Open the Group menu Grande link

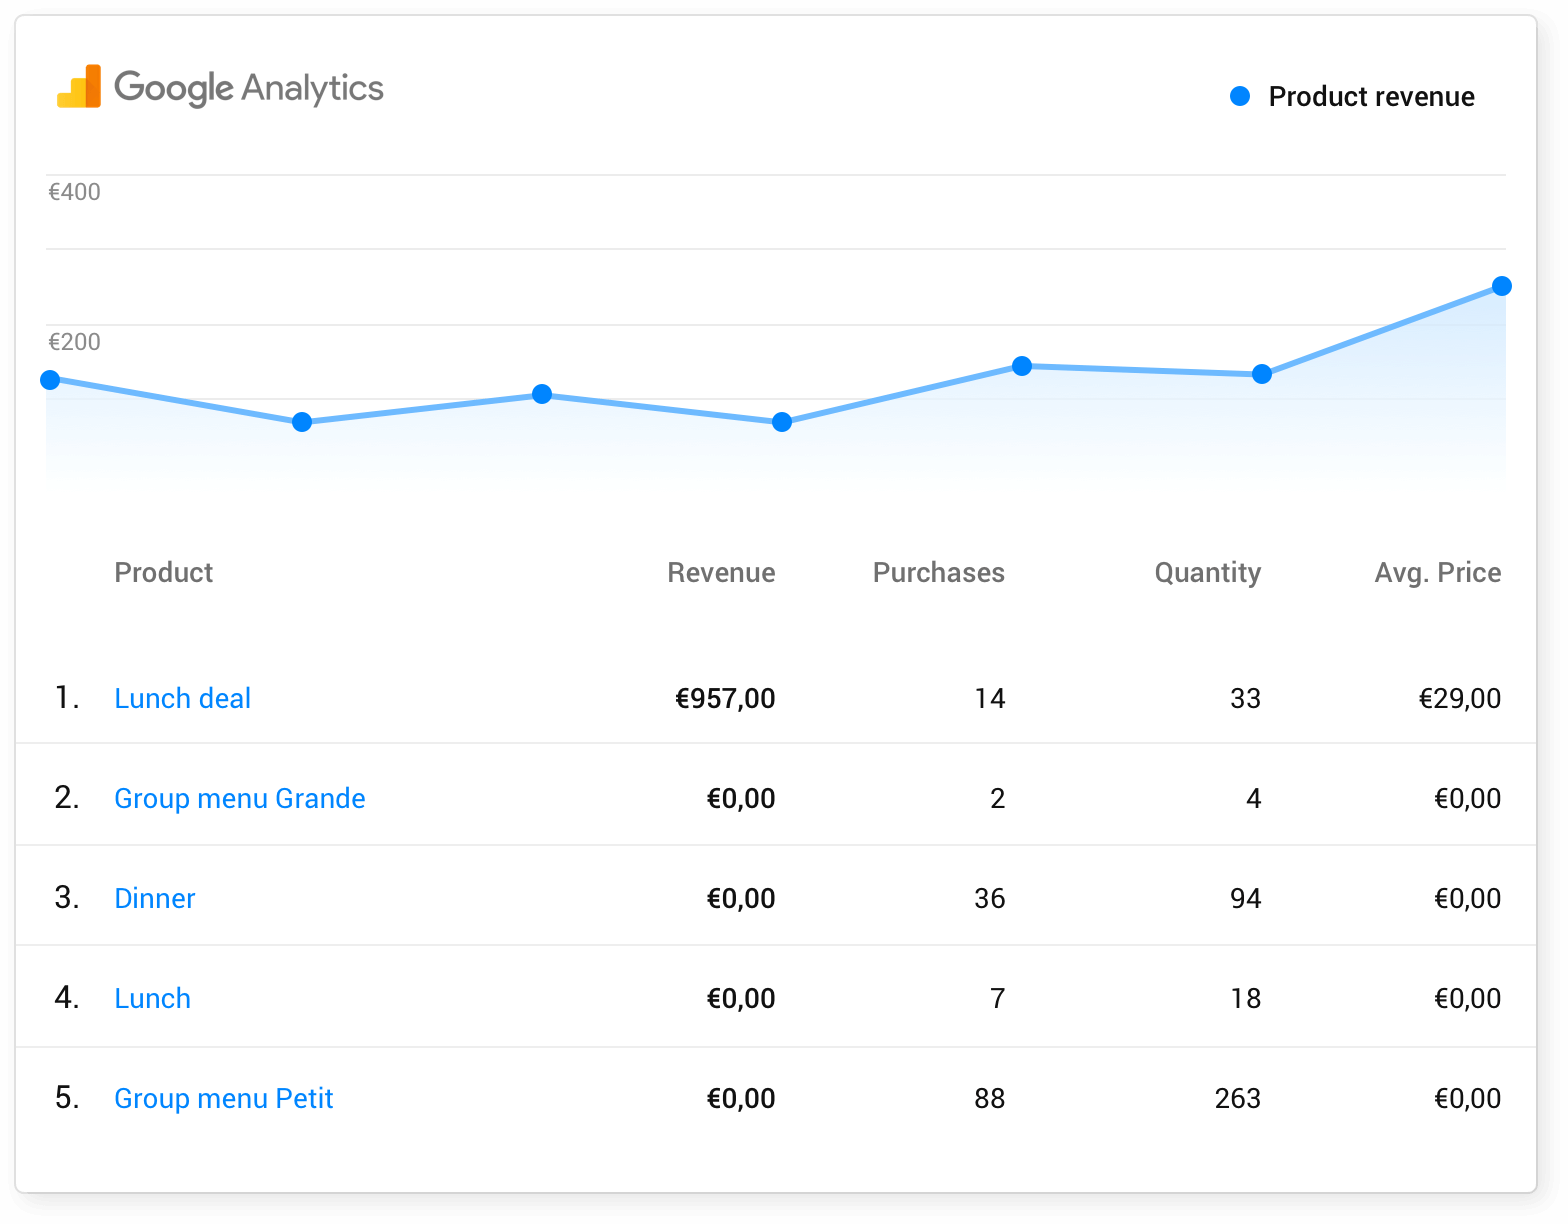240,798
